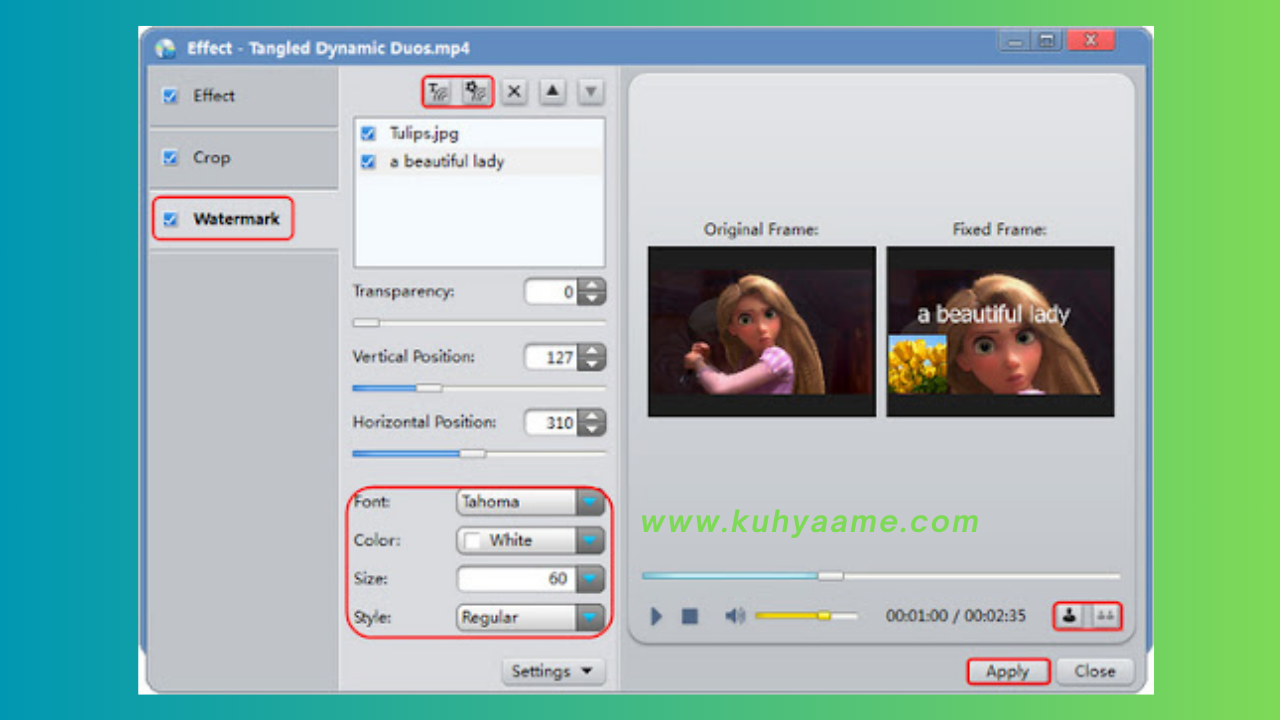
Task: Click the Vertical Position slider handle
Action: tap(429, 388)
